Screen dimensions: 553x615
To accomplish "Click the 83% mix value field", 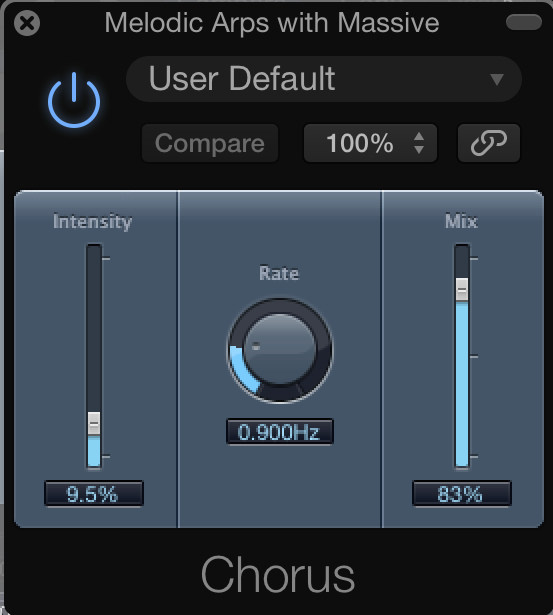I will 462,493.
